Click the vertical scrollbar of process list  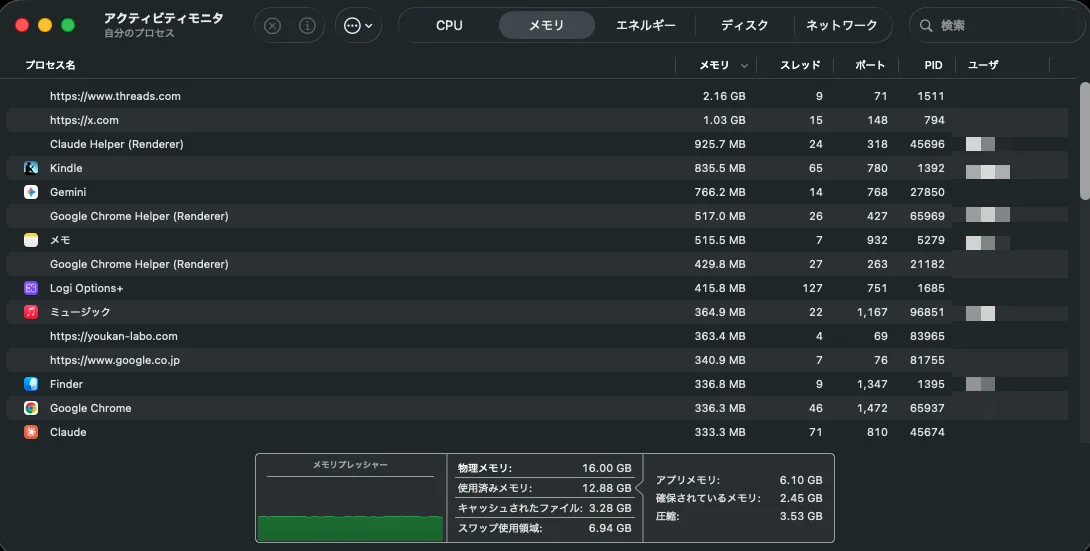point(1084,142)
